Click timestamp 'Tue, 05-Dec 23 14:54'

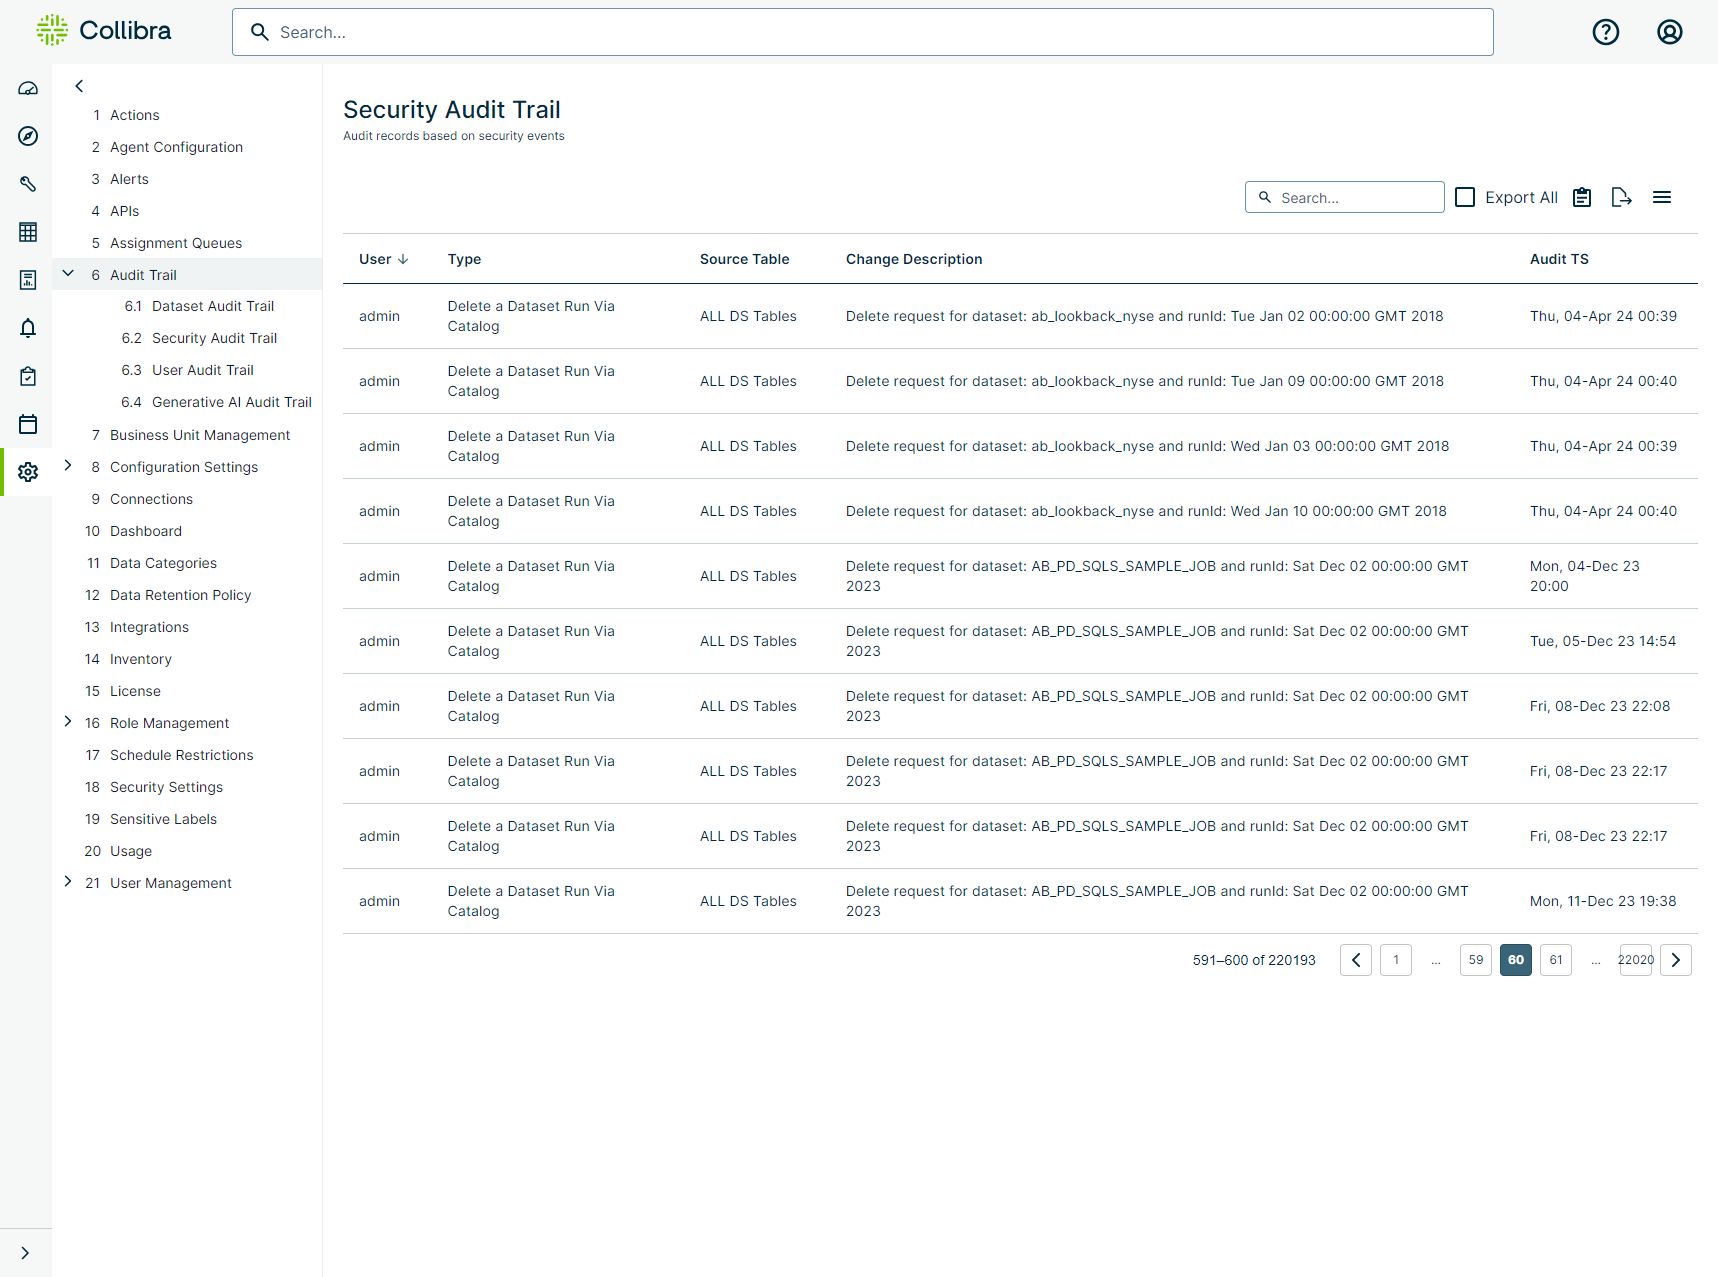tap(1603, 641)
